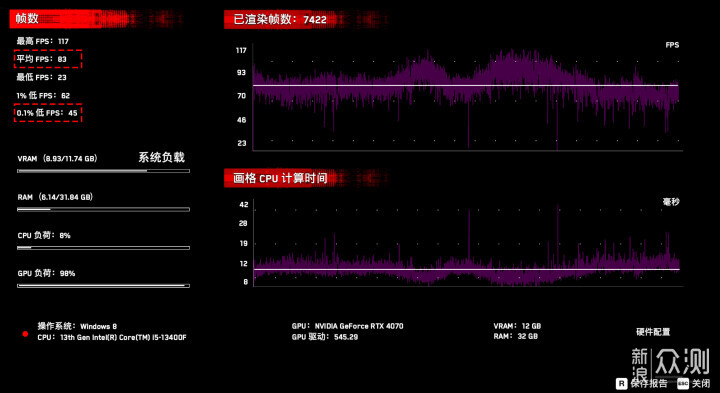Click the RAM usage bar
This screenshot has height=393, width=720.
click(x=103, y=209)
